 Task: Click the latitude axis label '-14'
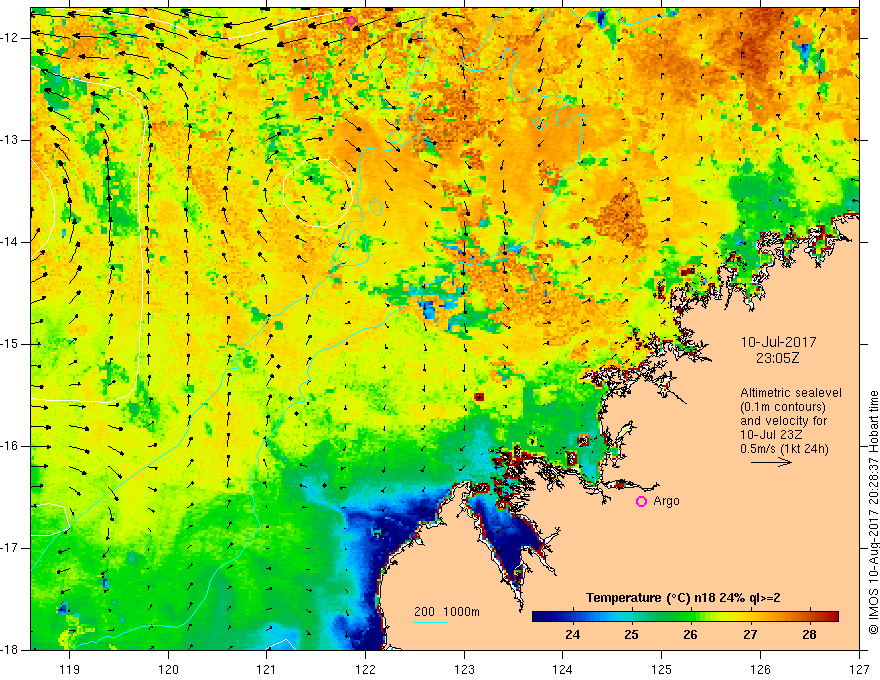click(x=10, y=242)
